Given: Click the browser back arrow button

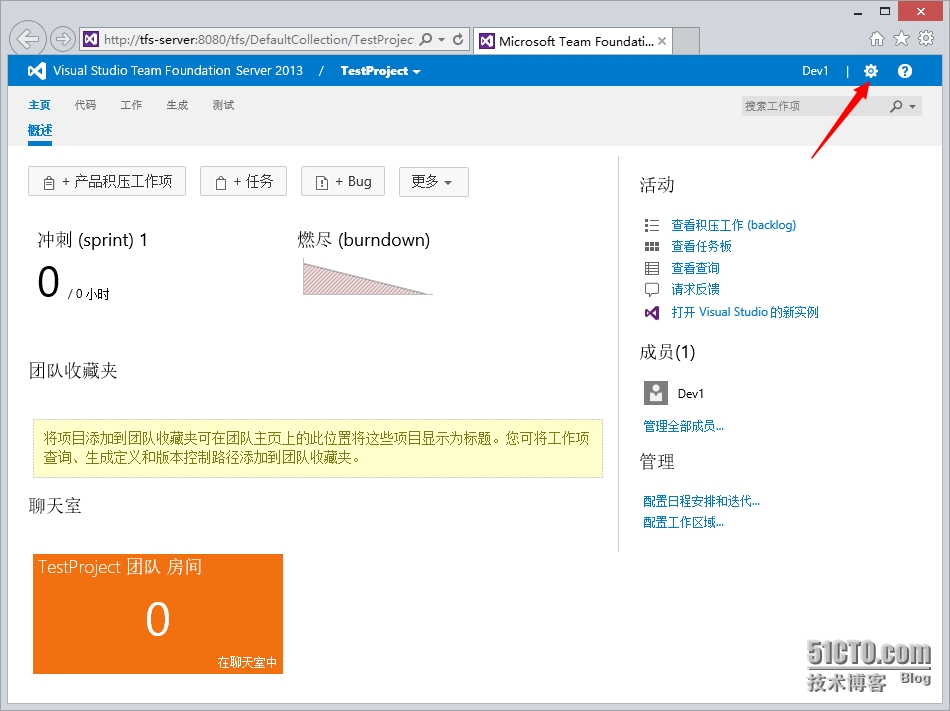Looking at the screenshot, I should click(28, 39).
